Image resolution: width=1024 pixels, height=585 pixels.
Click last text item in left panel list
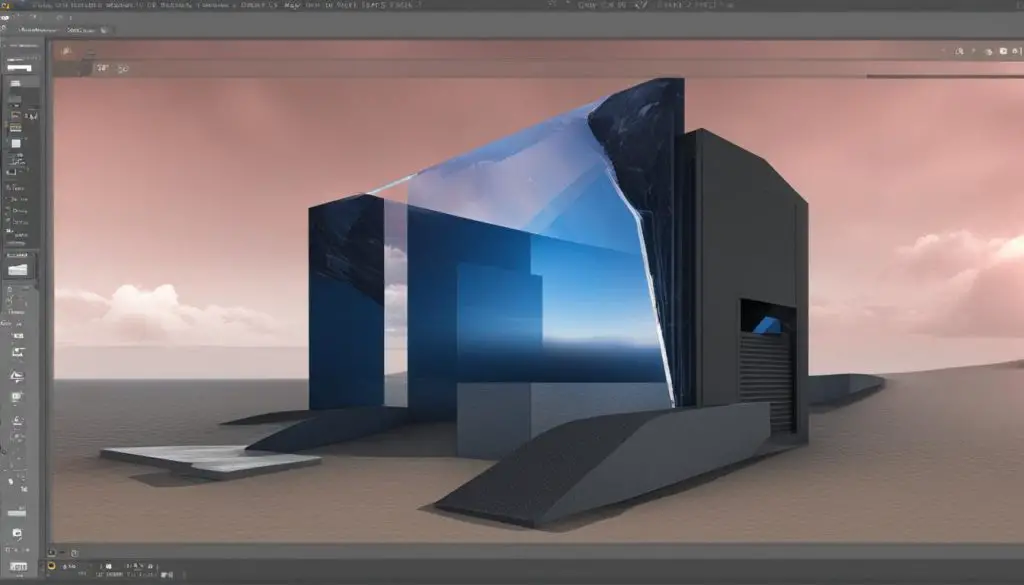pyautogui.click(x=20, y=234)
